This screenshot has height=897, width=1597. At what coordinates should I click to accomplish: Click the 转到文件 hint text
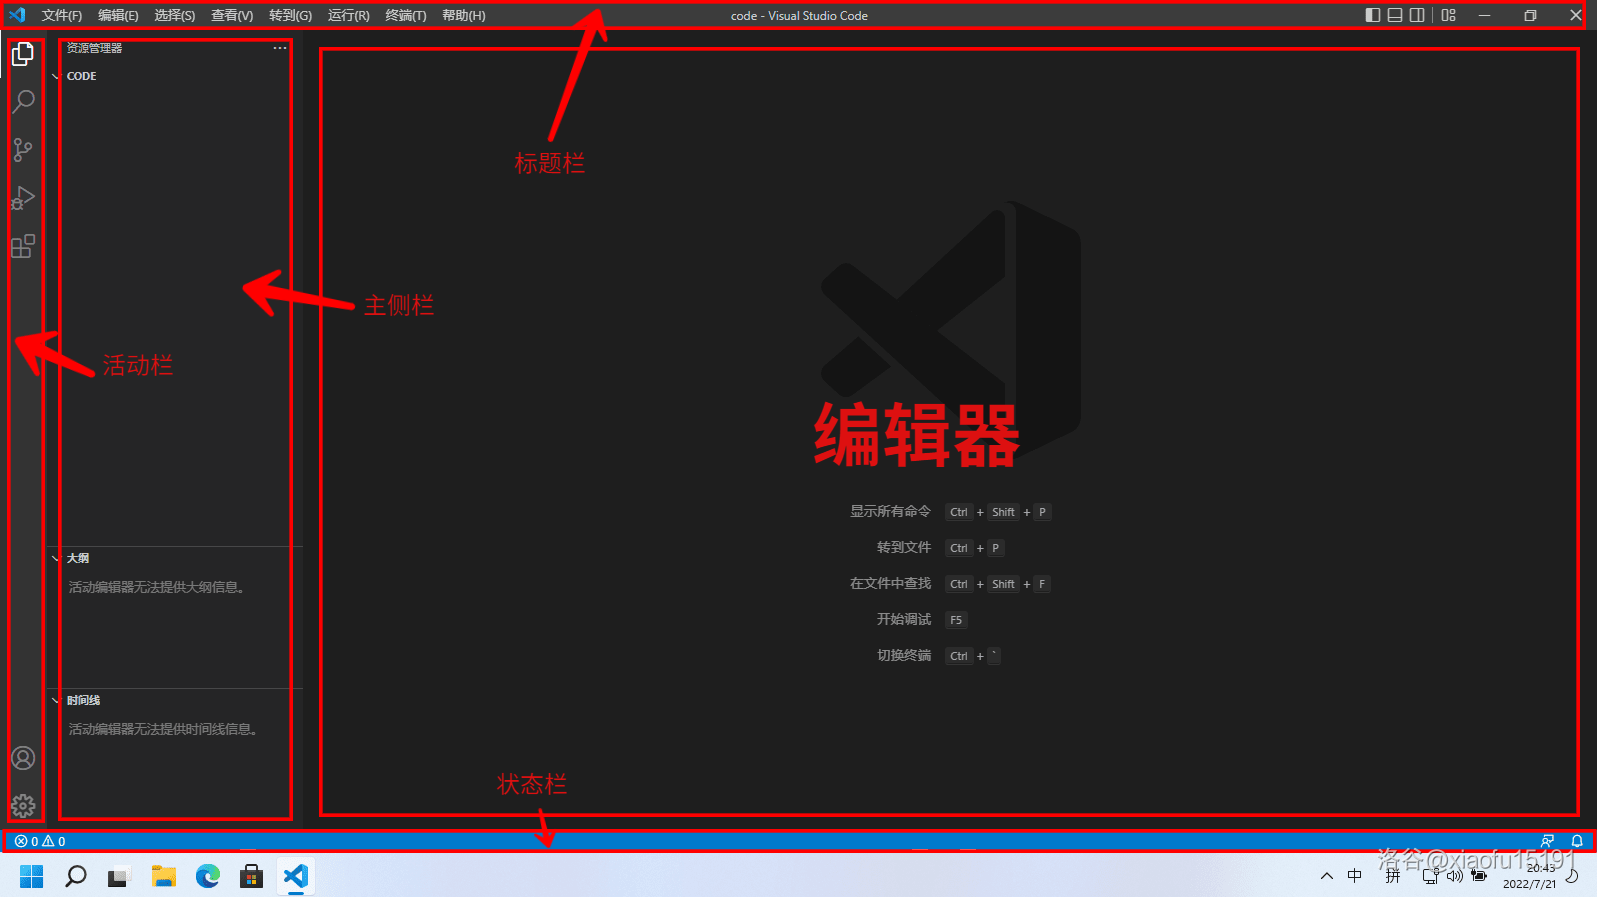pos(904,547)
